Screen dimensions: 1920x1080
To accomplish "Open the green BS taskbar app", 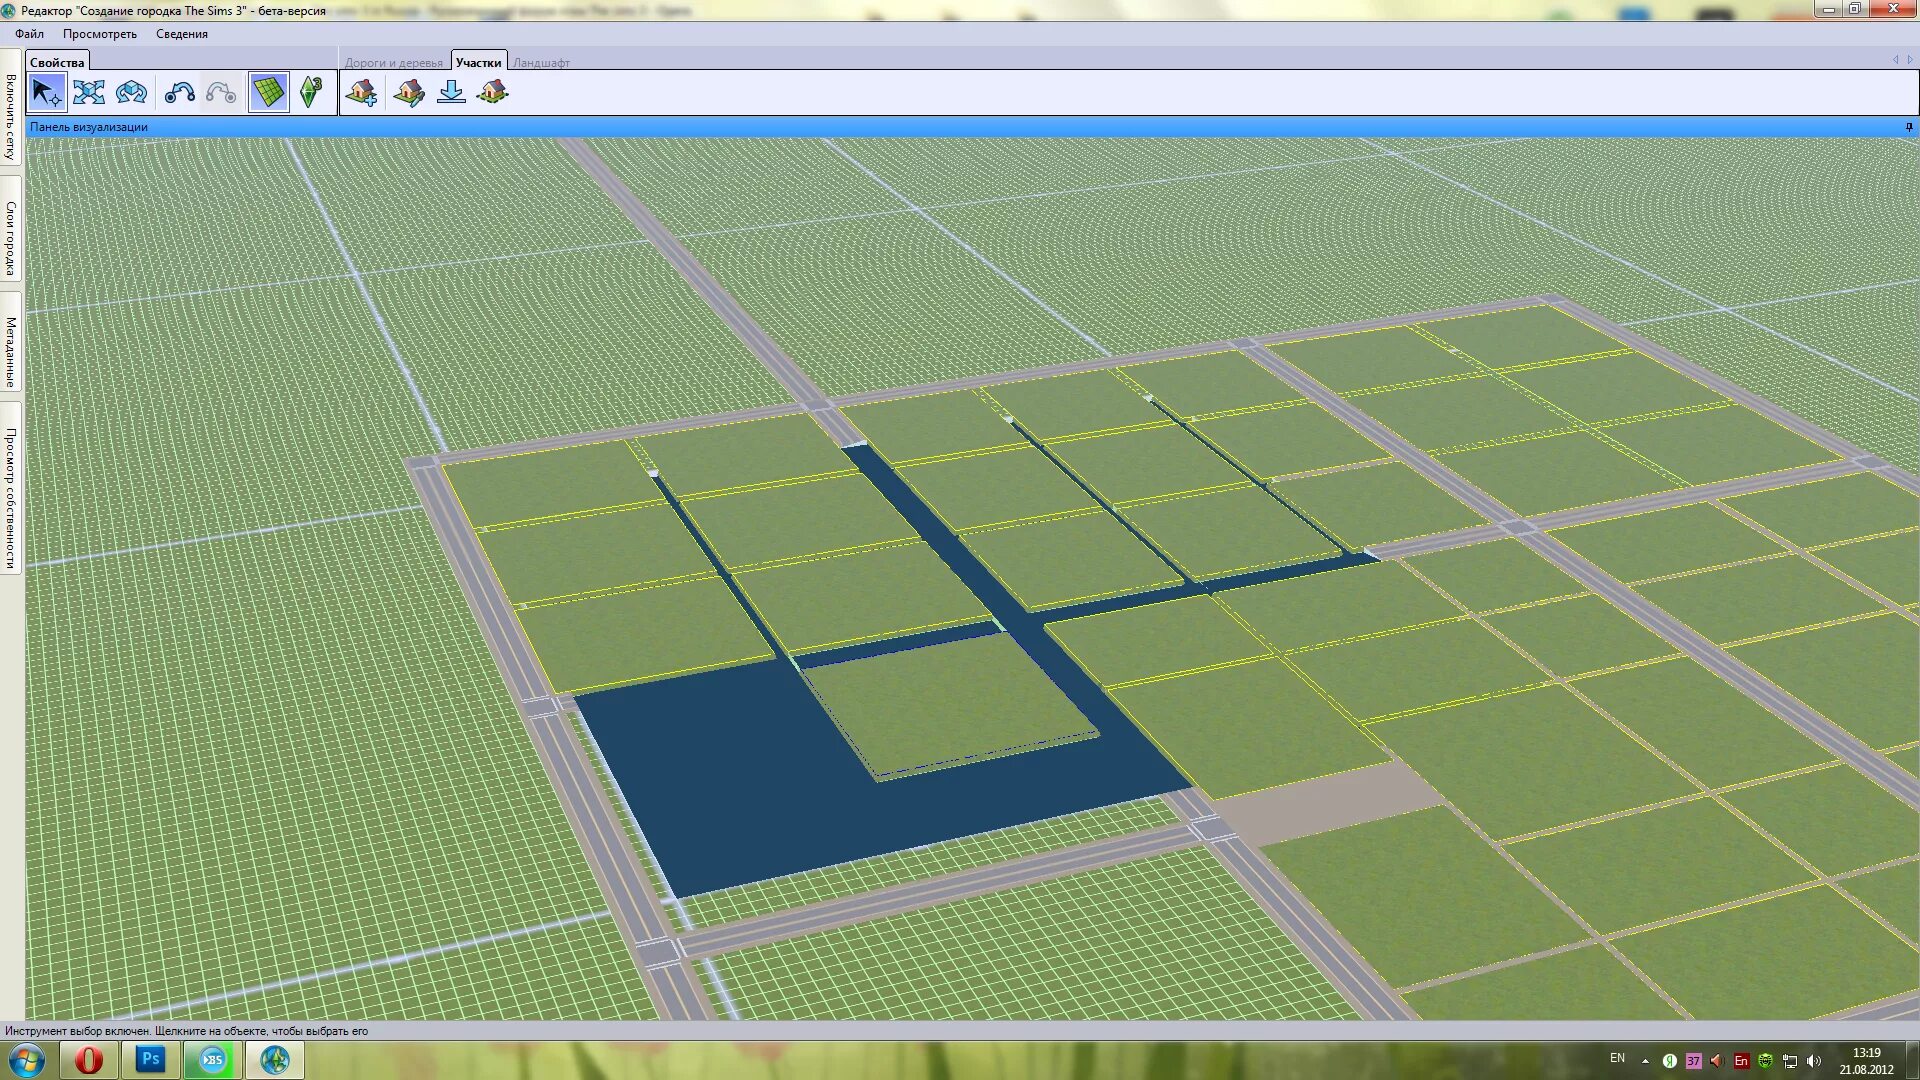I will (x=213, y=1060).
